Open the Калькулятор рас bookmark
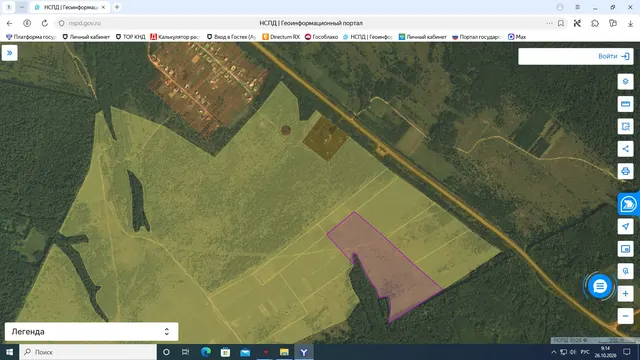Viewport: 640px width, 360px height. (175, 37)
